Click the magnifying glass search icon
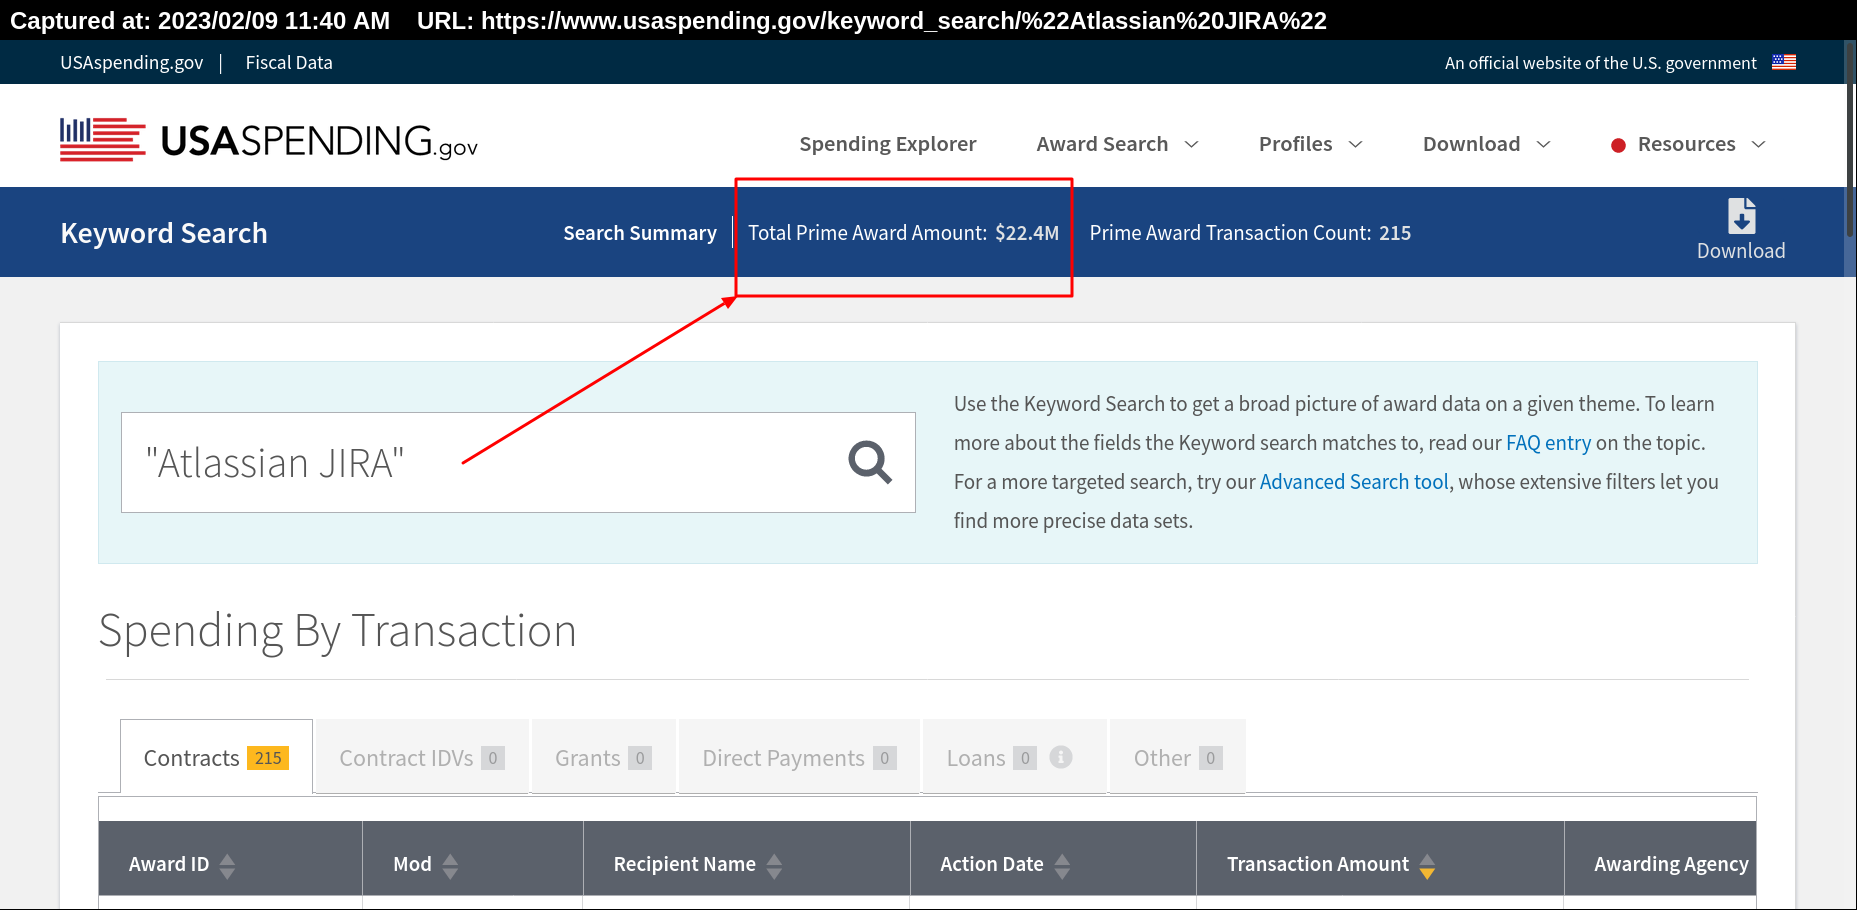This screenshot has width=1857, height=910. [x=870, y=462]
